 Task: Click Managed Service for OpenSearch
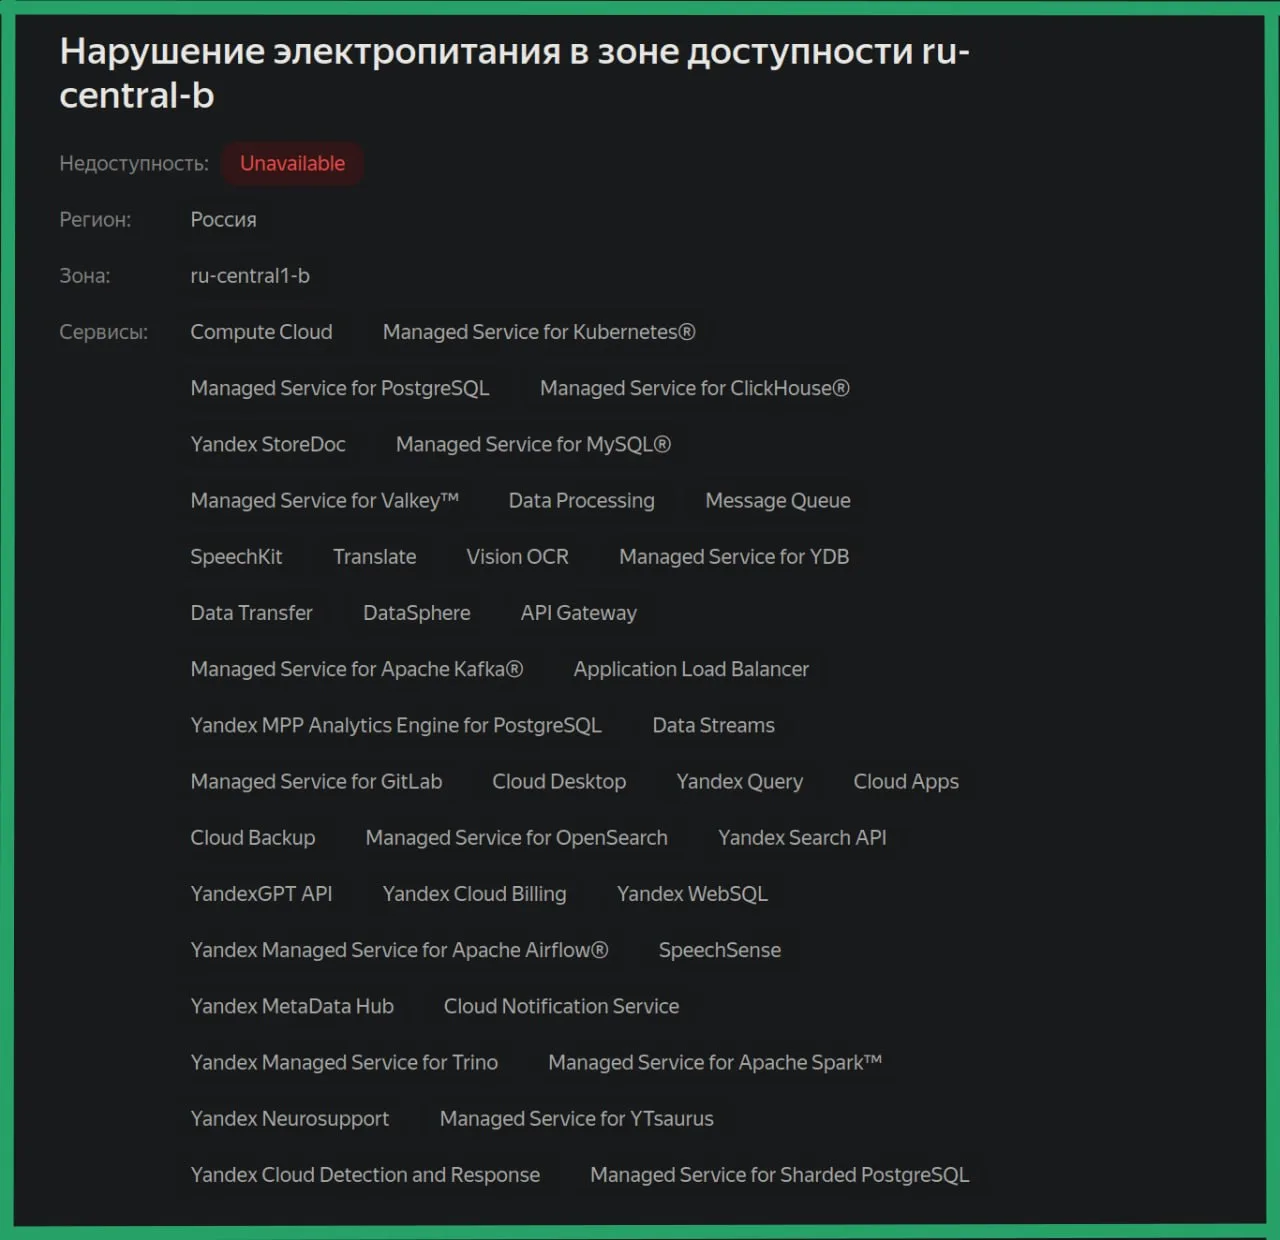point(517,837)
